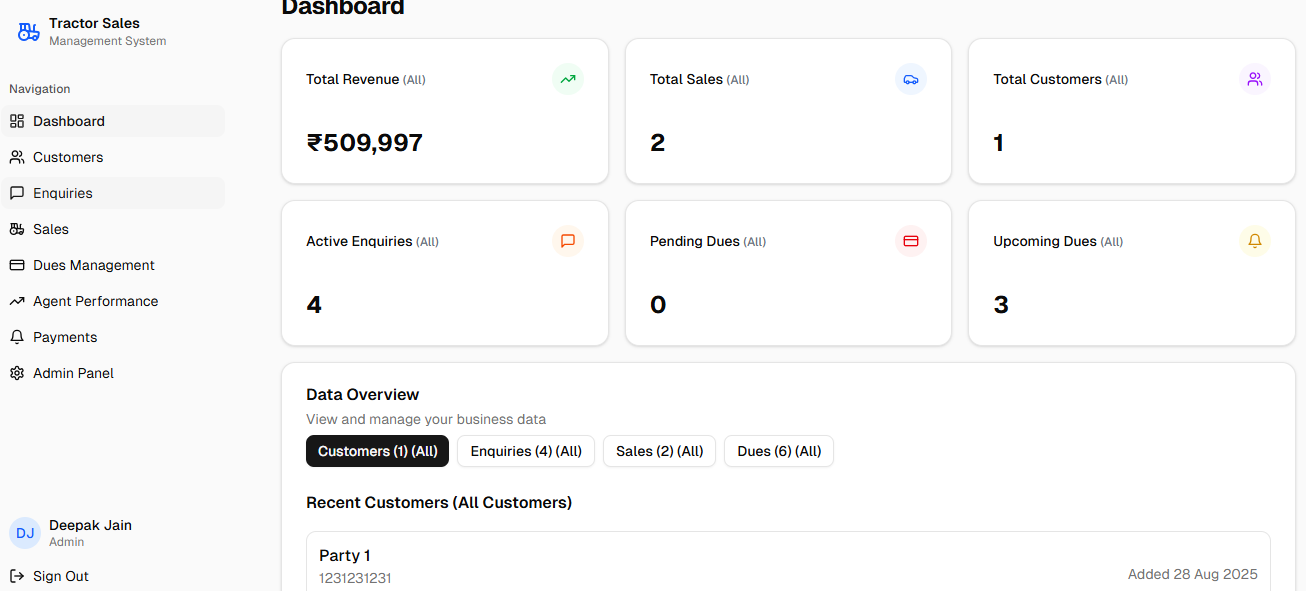Click the purple customers icon

point(1254,79)
